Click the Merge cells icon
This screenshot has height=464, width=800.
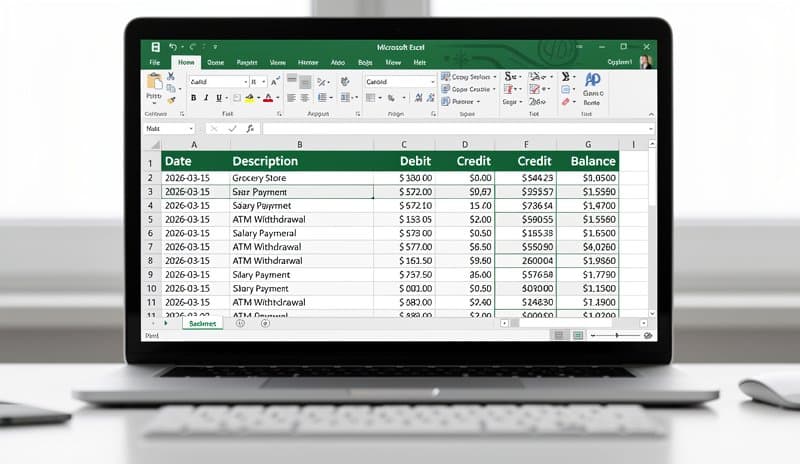(x=346, y=97)
